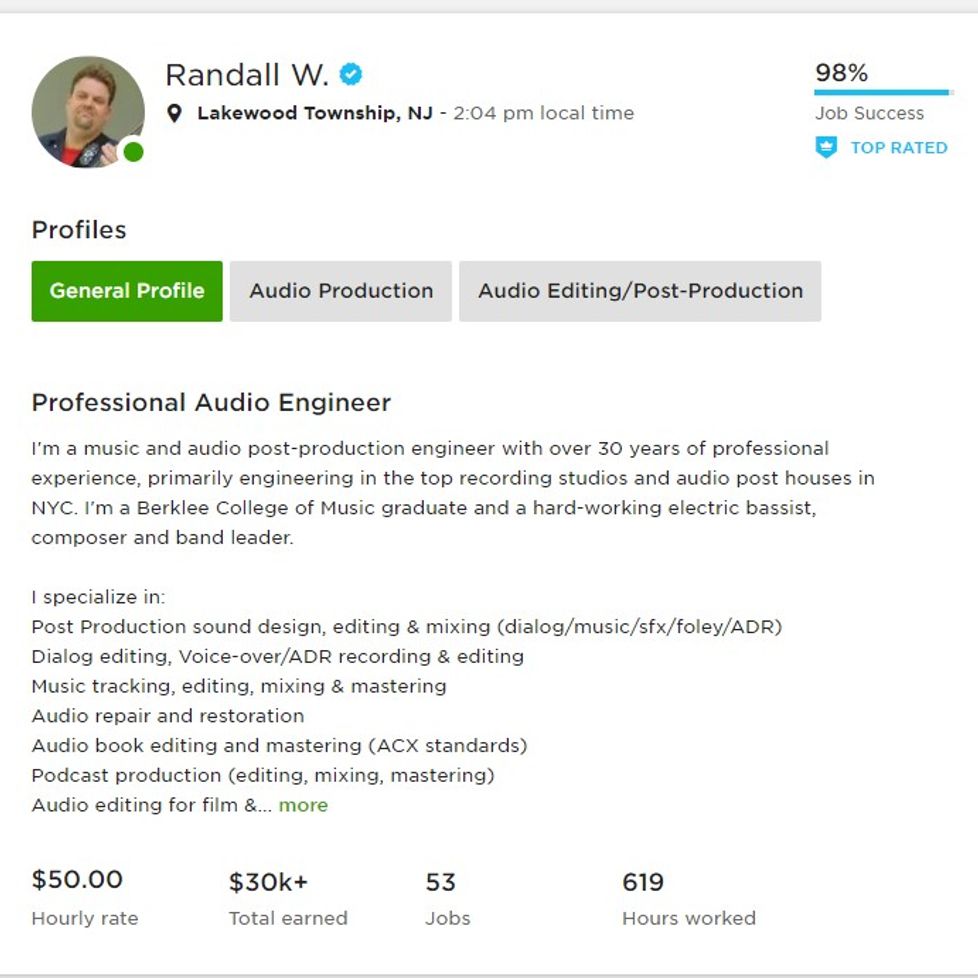Screen dimensions: 978x978
Task: Click the Top Rated shield icon
Action: [x=826, y=148]
